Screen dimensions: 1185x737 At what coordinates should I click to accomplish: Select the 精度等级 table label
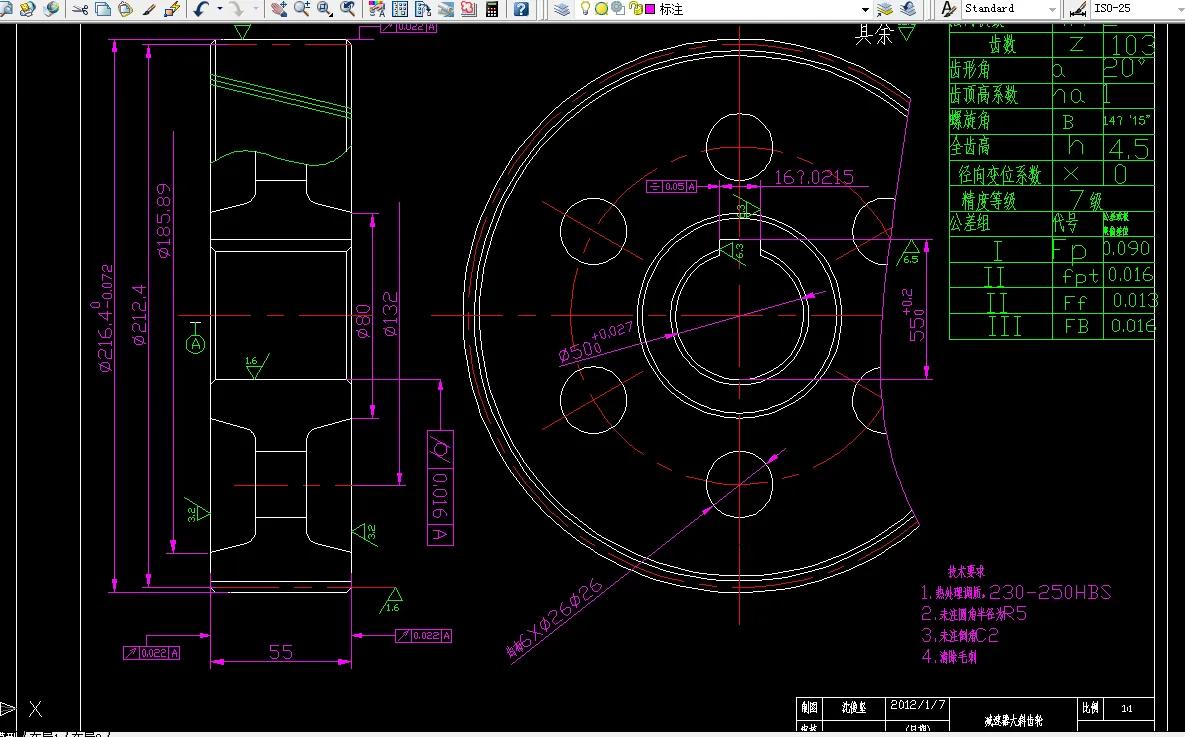click(x=989, y=200)
